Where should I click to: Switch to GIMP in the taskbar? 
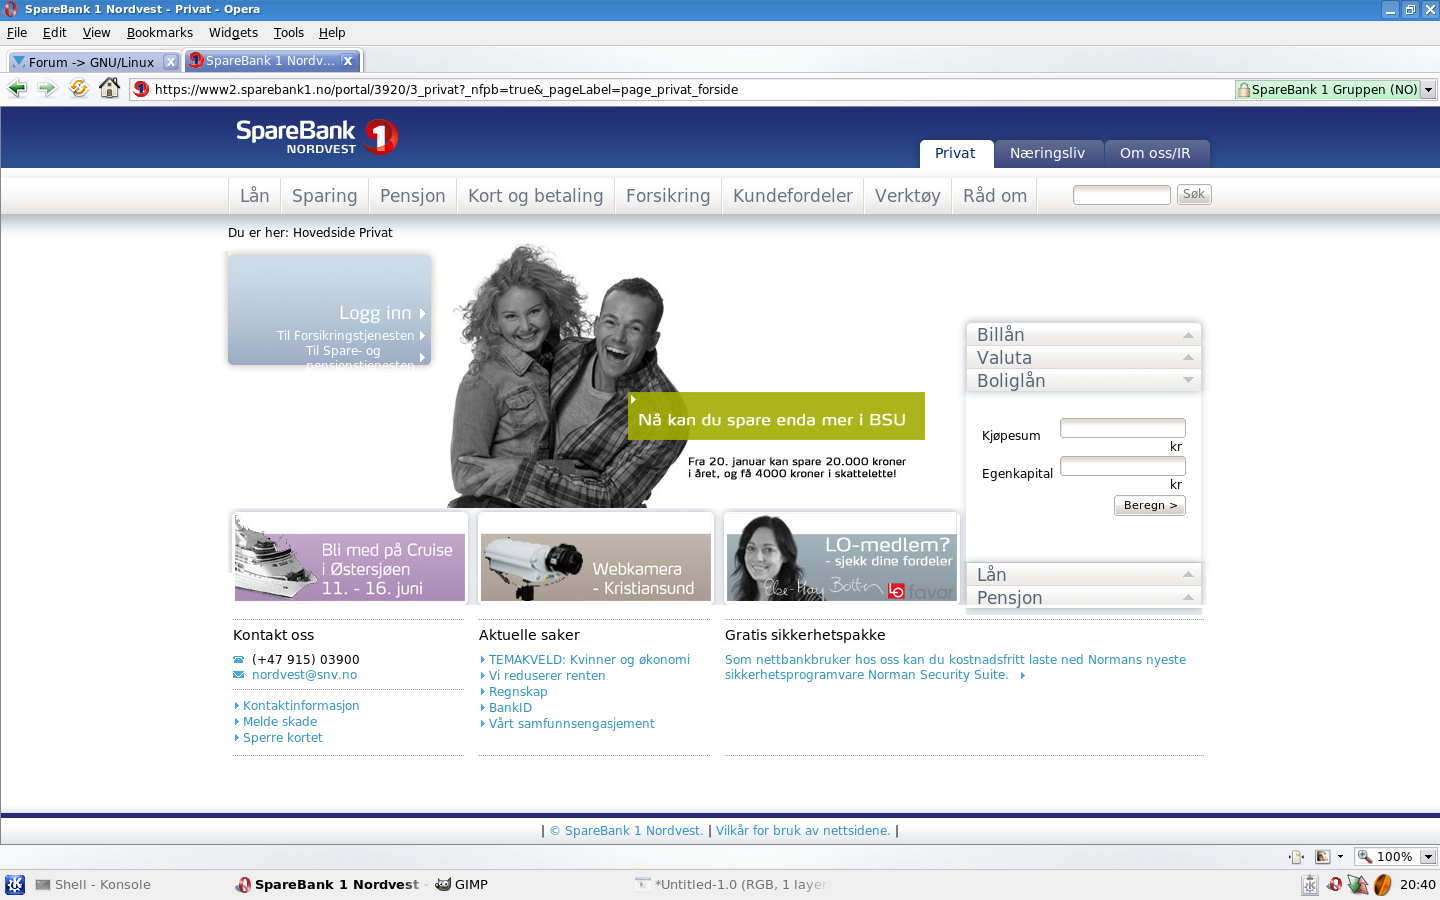[x=461, y=884]
